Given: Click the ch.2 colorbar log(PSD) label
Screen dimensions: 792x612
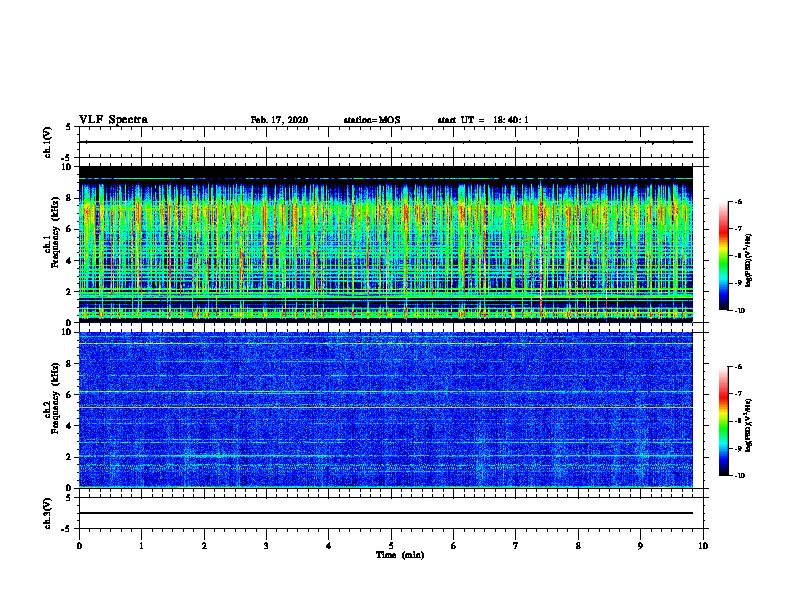Looking at the screenshot, I should click(748, 426).
